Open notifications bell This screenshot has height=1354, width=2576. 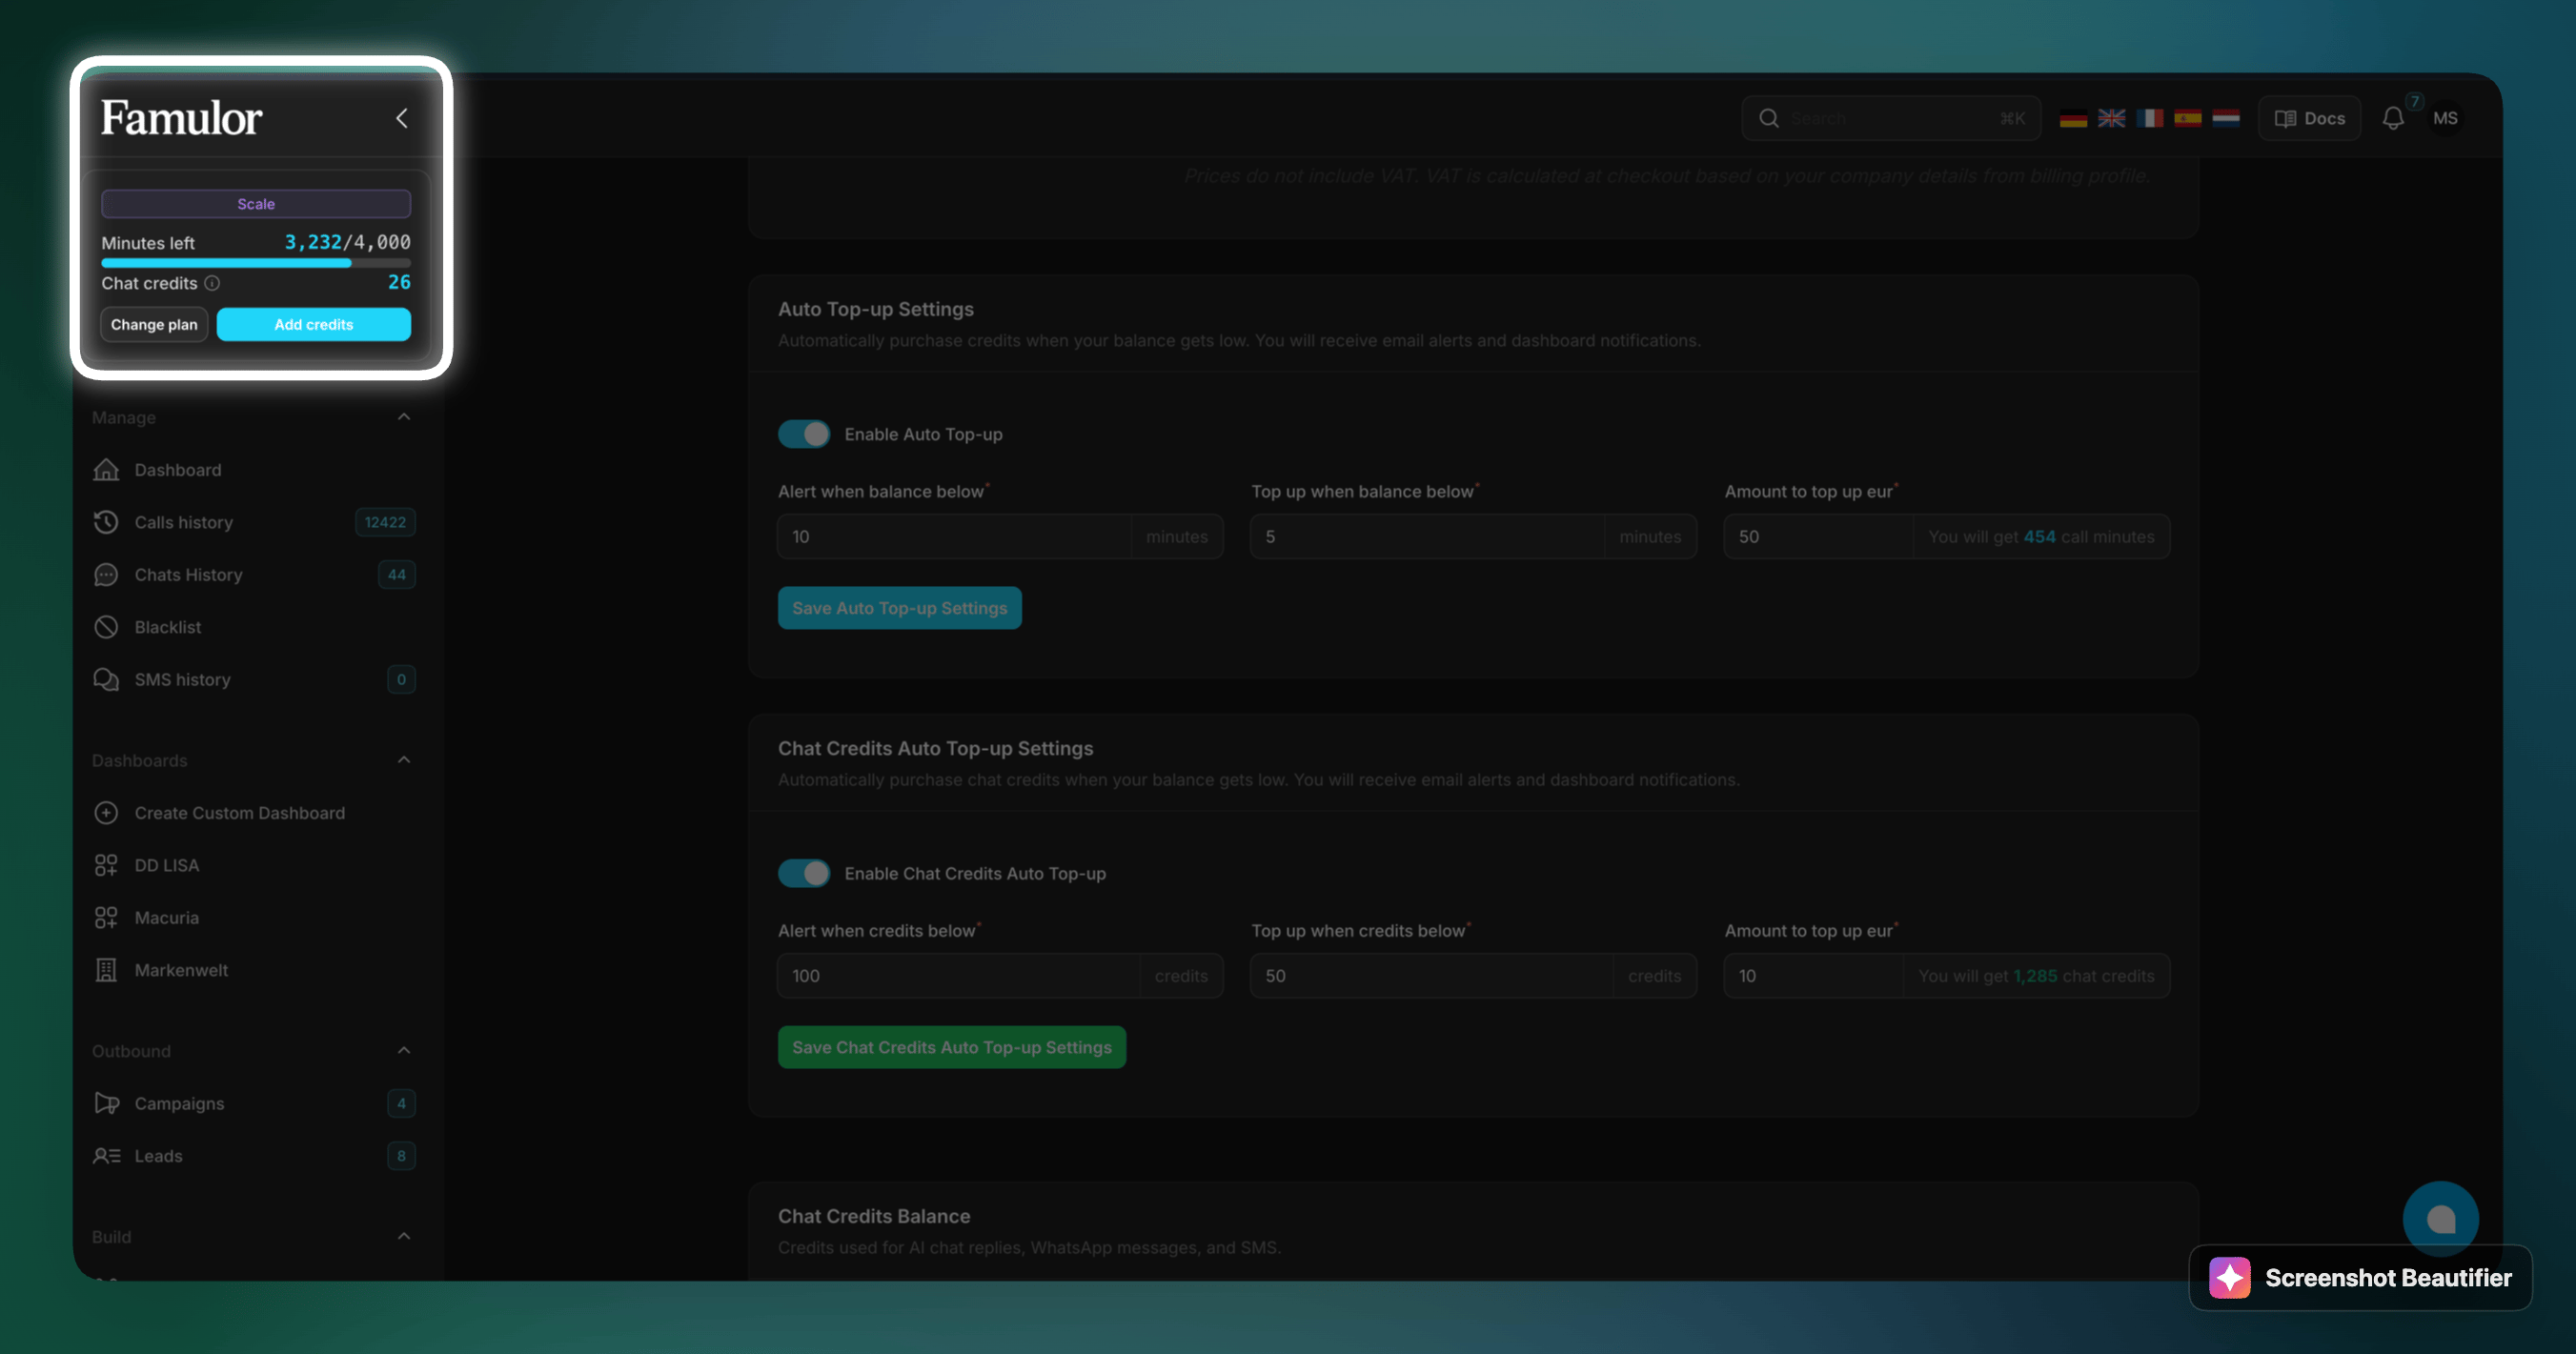[2393, 118]
